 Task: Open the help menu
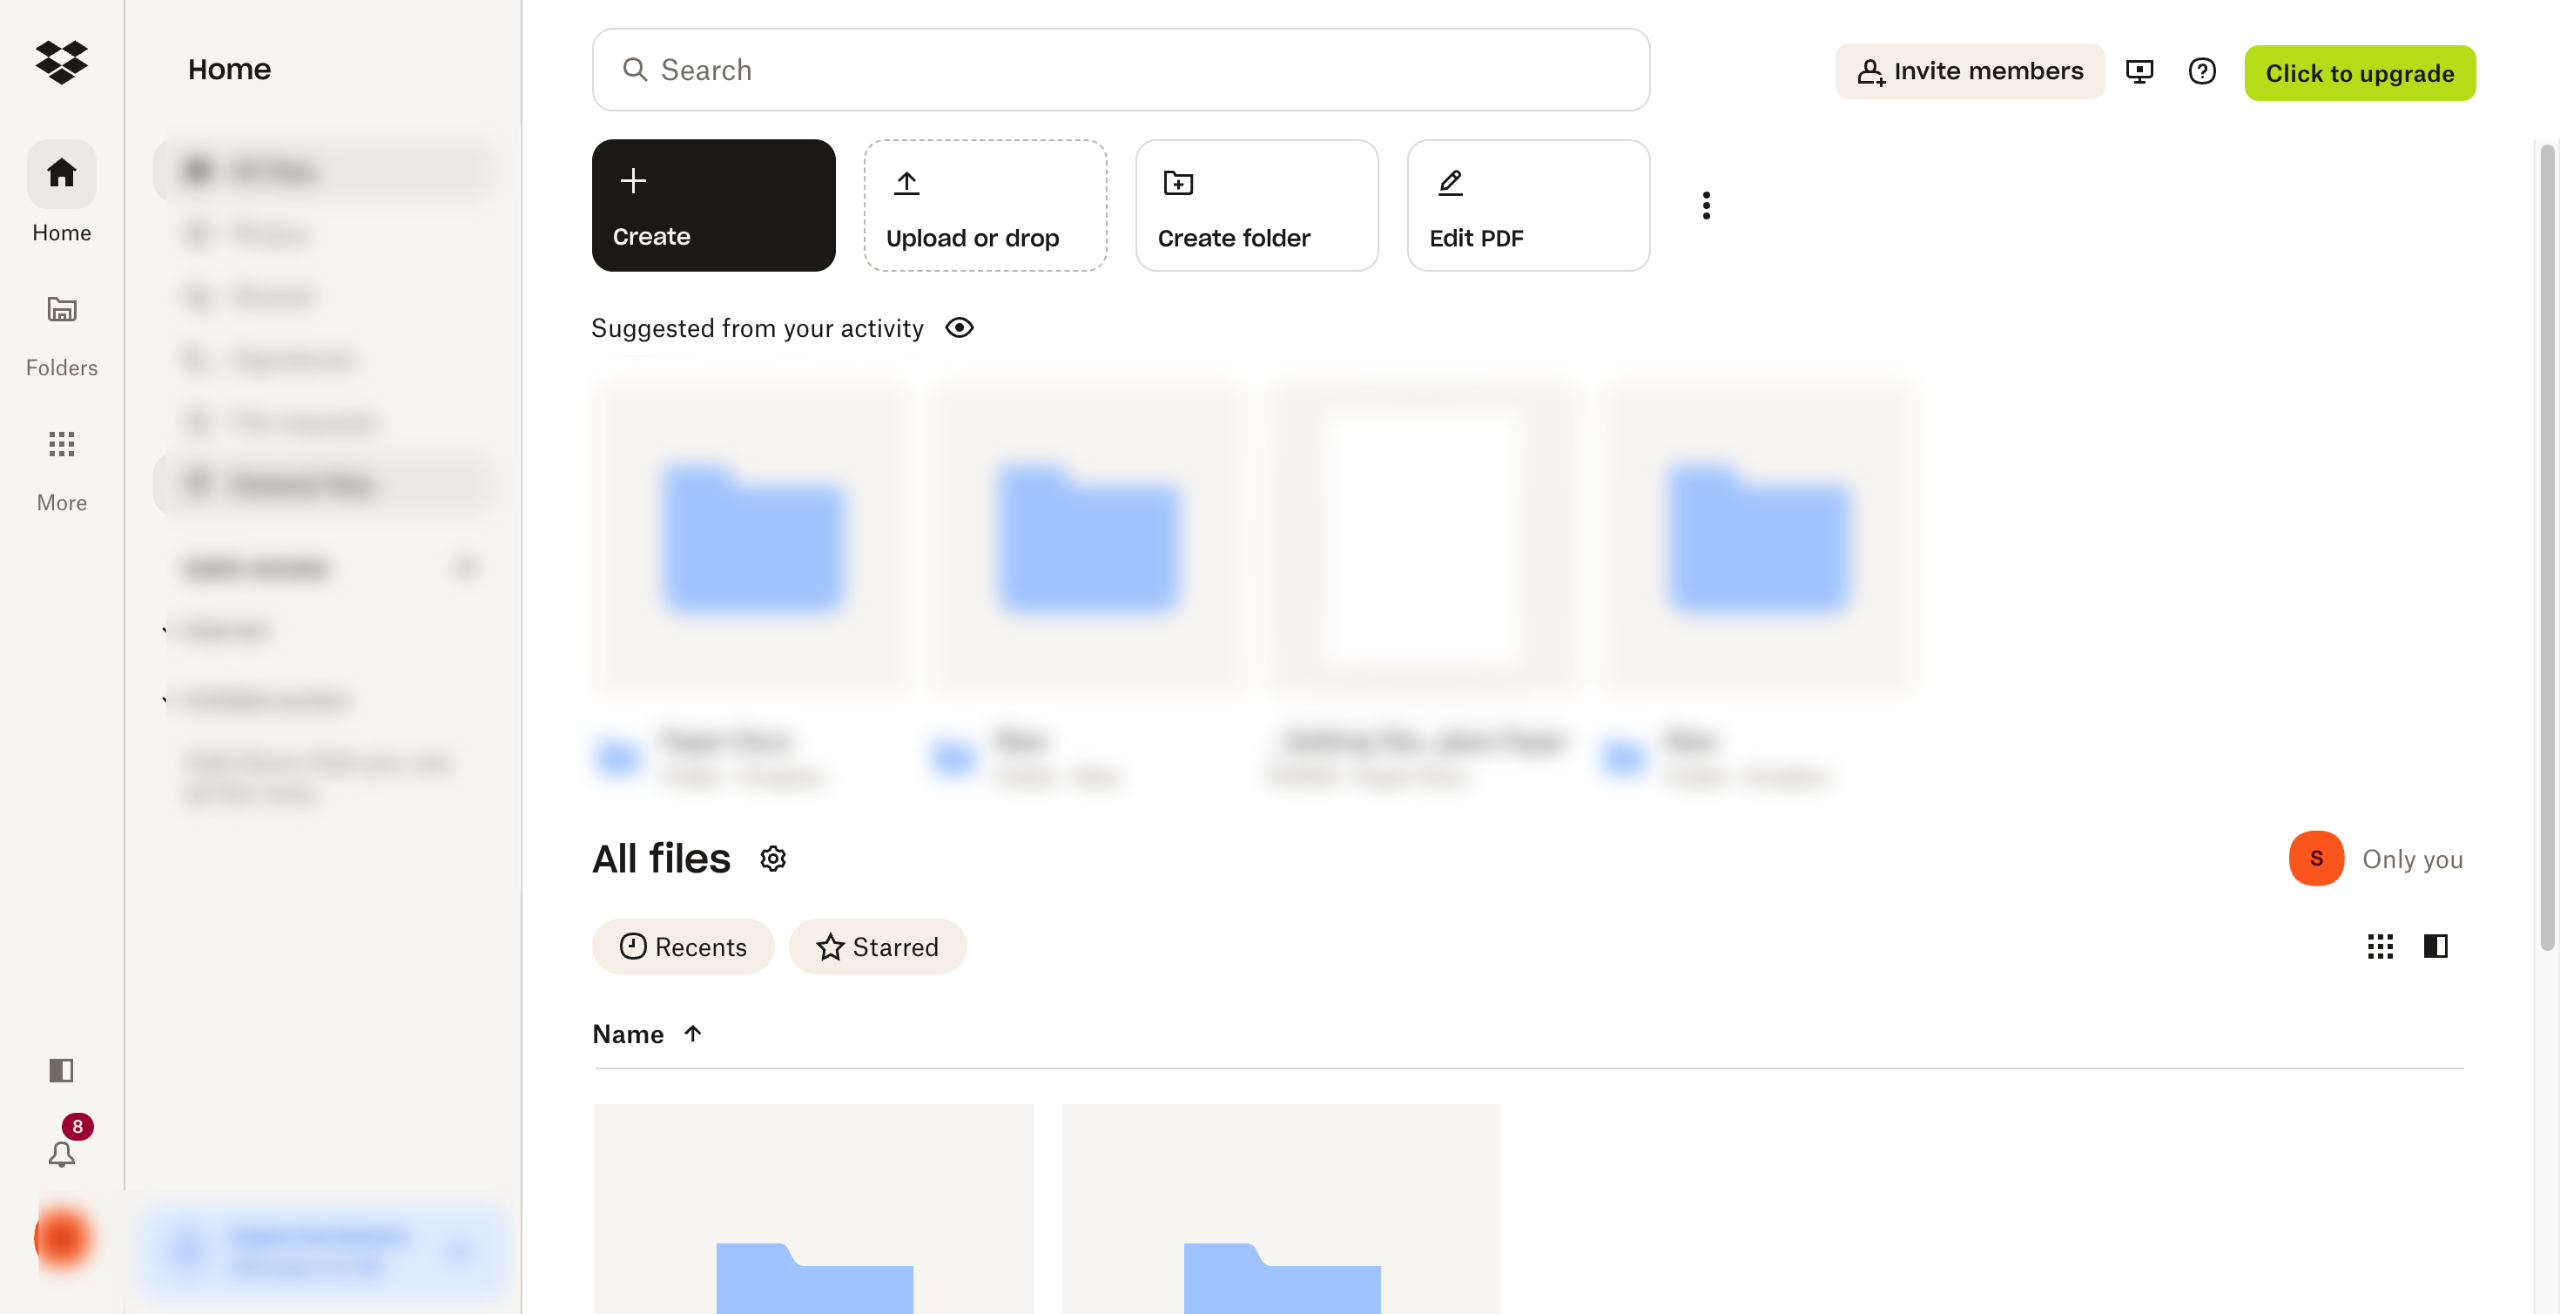2202,71
